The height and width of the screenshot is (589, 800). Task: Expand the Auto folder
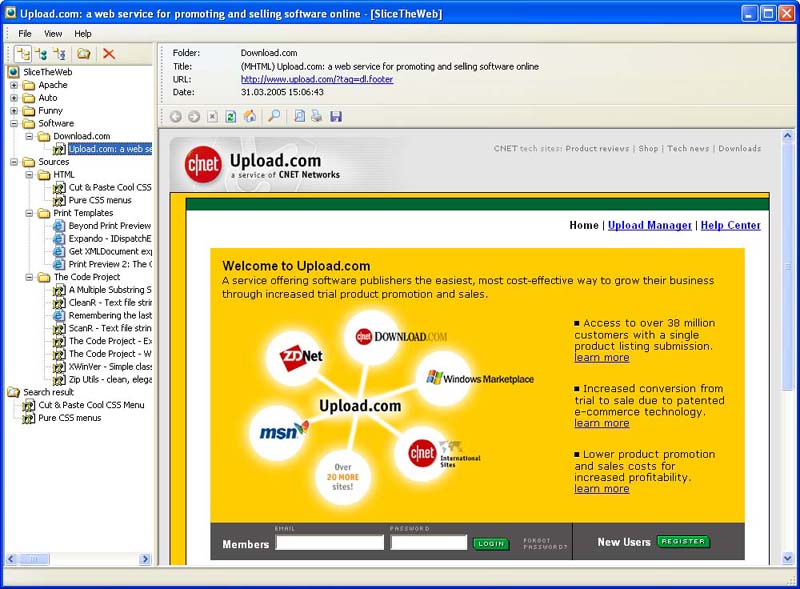[14, 97]
